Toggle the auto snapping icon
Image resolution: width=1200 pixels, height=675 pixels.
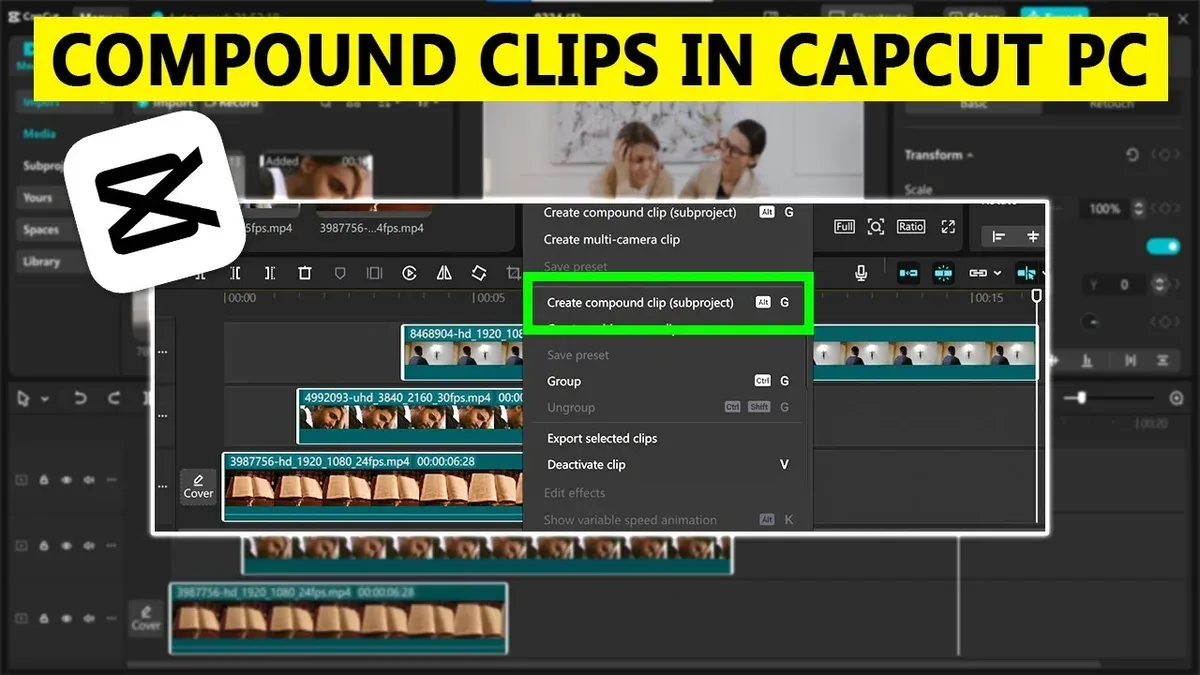pyautogui.click(x=943, y=272)
